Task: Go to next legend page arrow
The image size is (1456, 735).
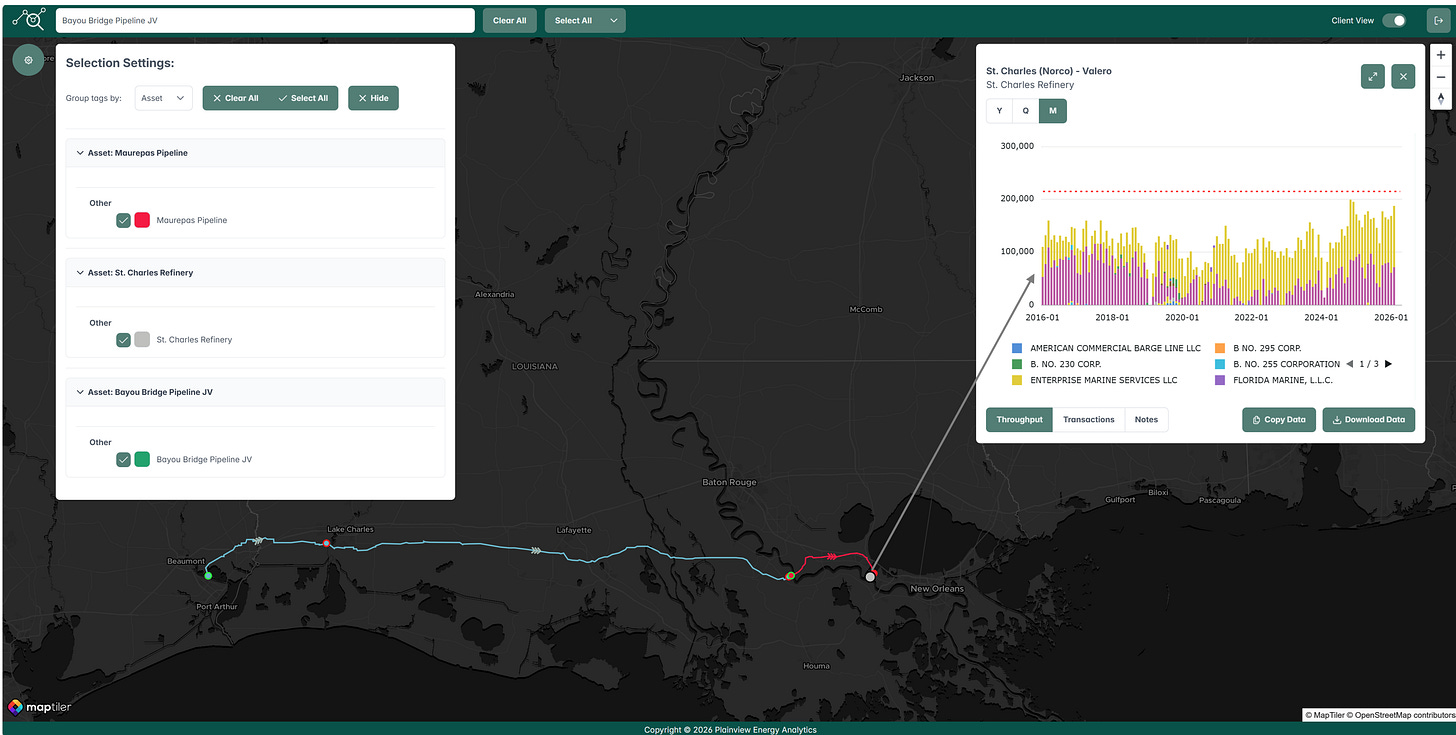Action: pyautogui.click(x=1388, y=364)
